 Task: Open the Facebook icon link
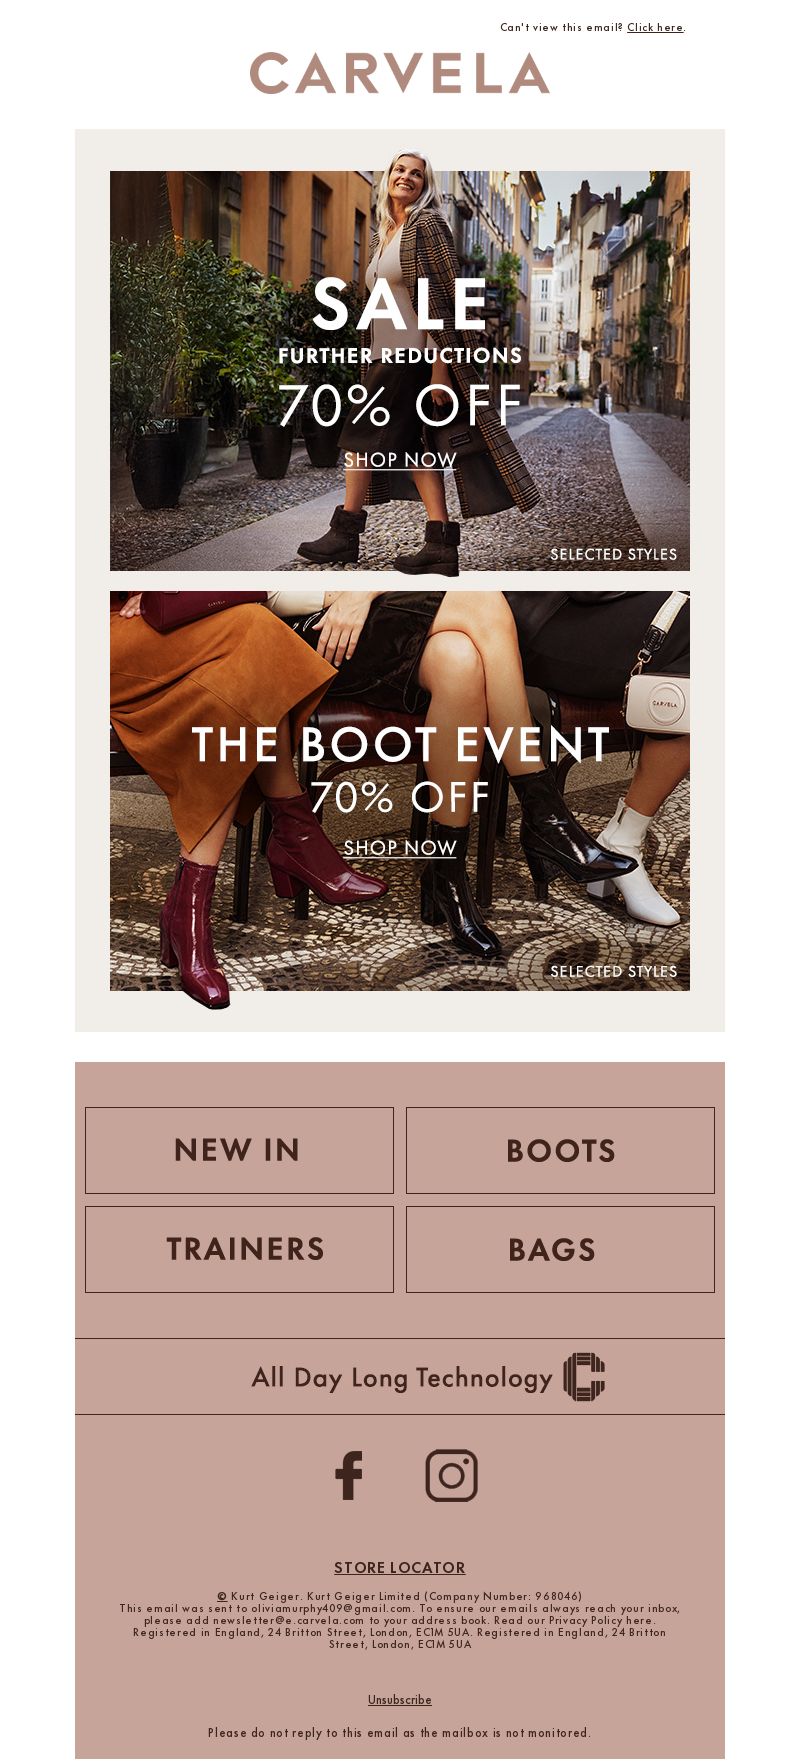coord(349,1475)
